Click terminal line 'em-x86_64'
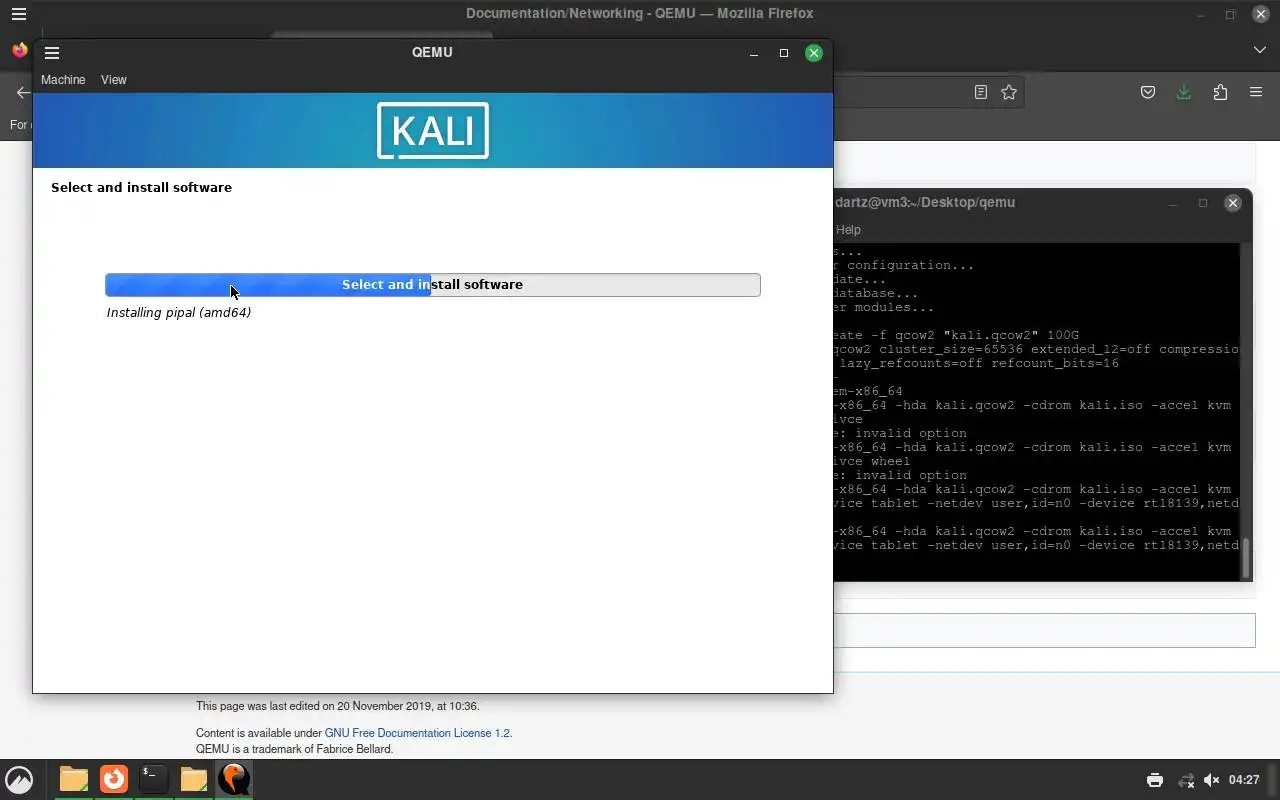This screenshot has width=1280, height=800. coord(868,391)
